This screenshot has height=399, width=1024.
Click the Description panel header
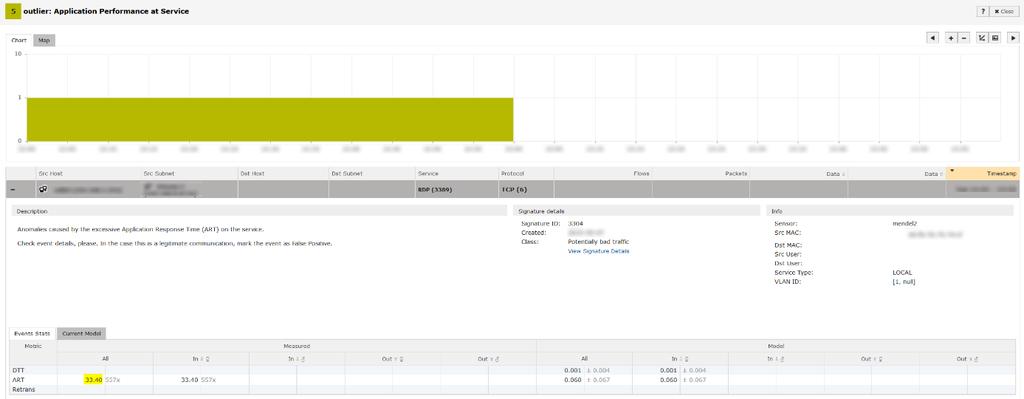259,211
